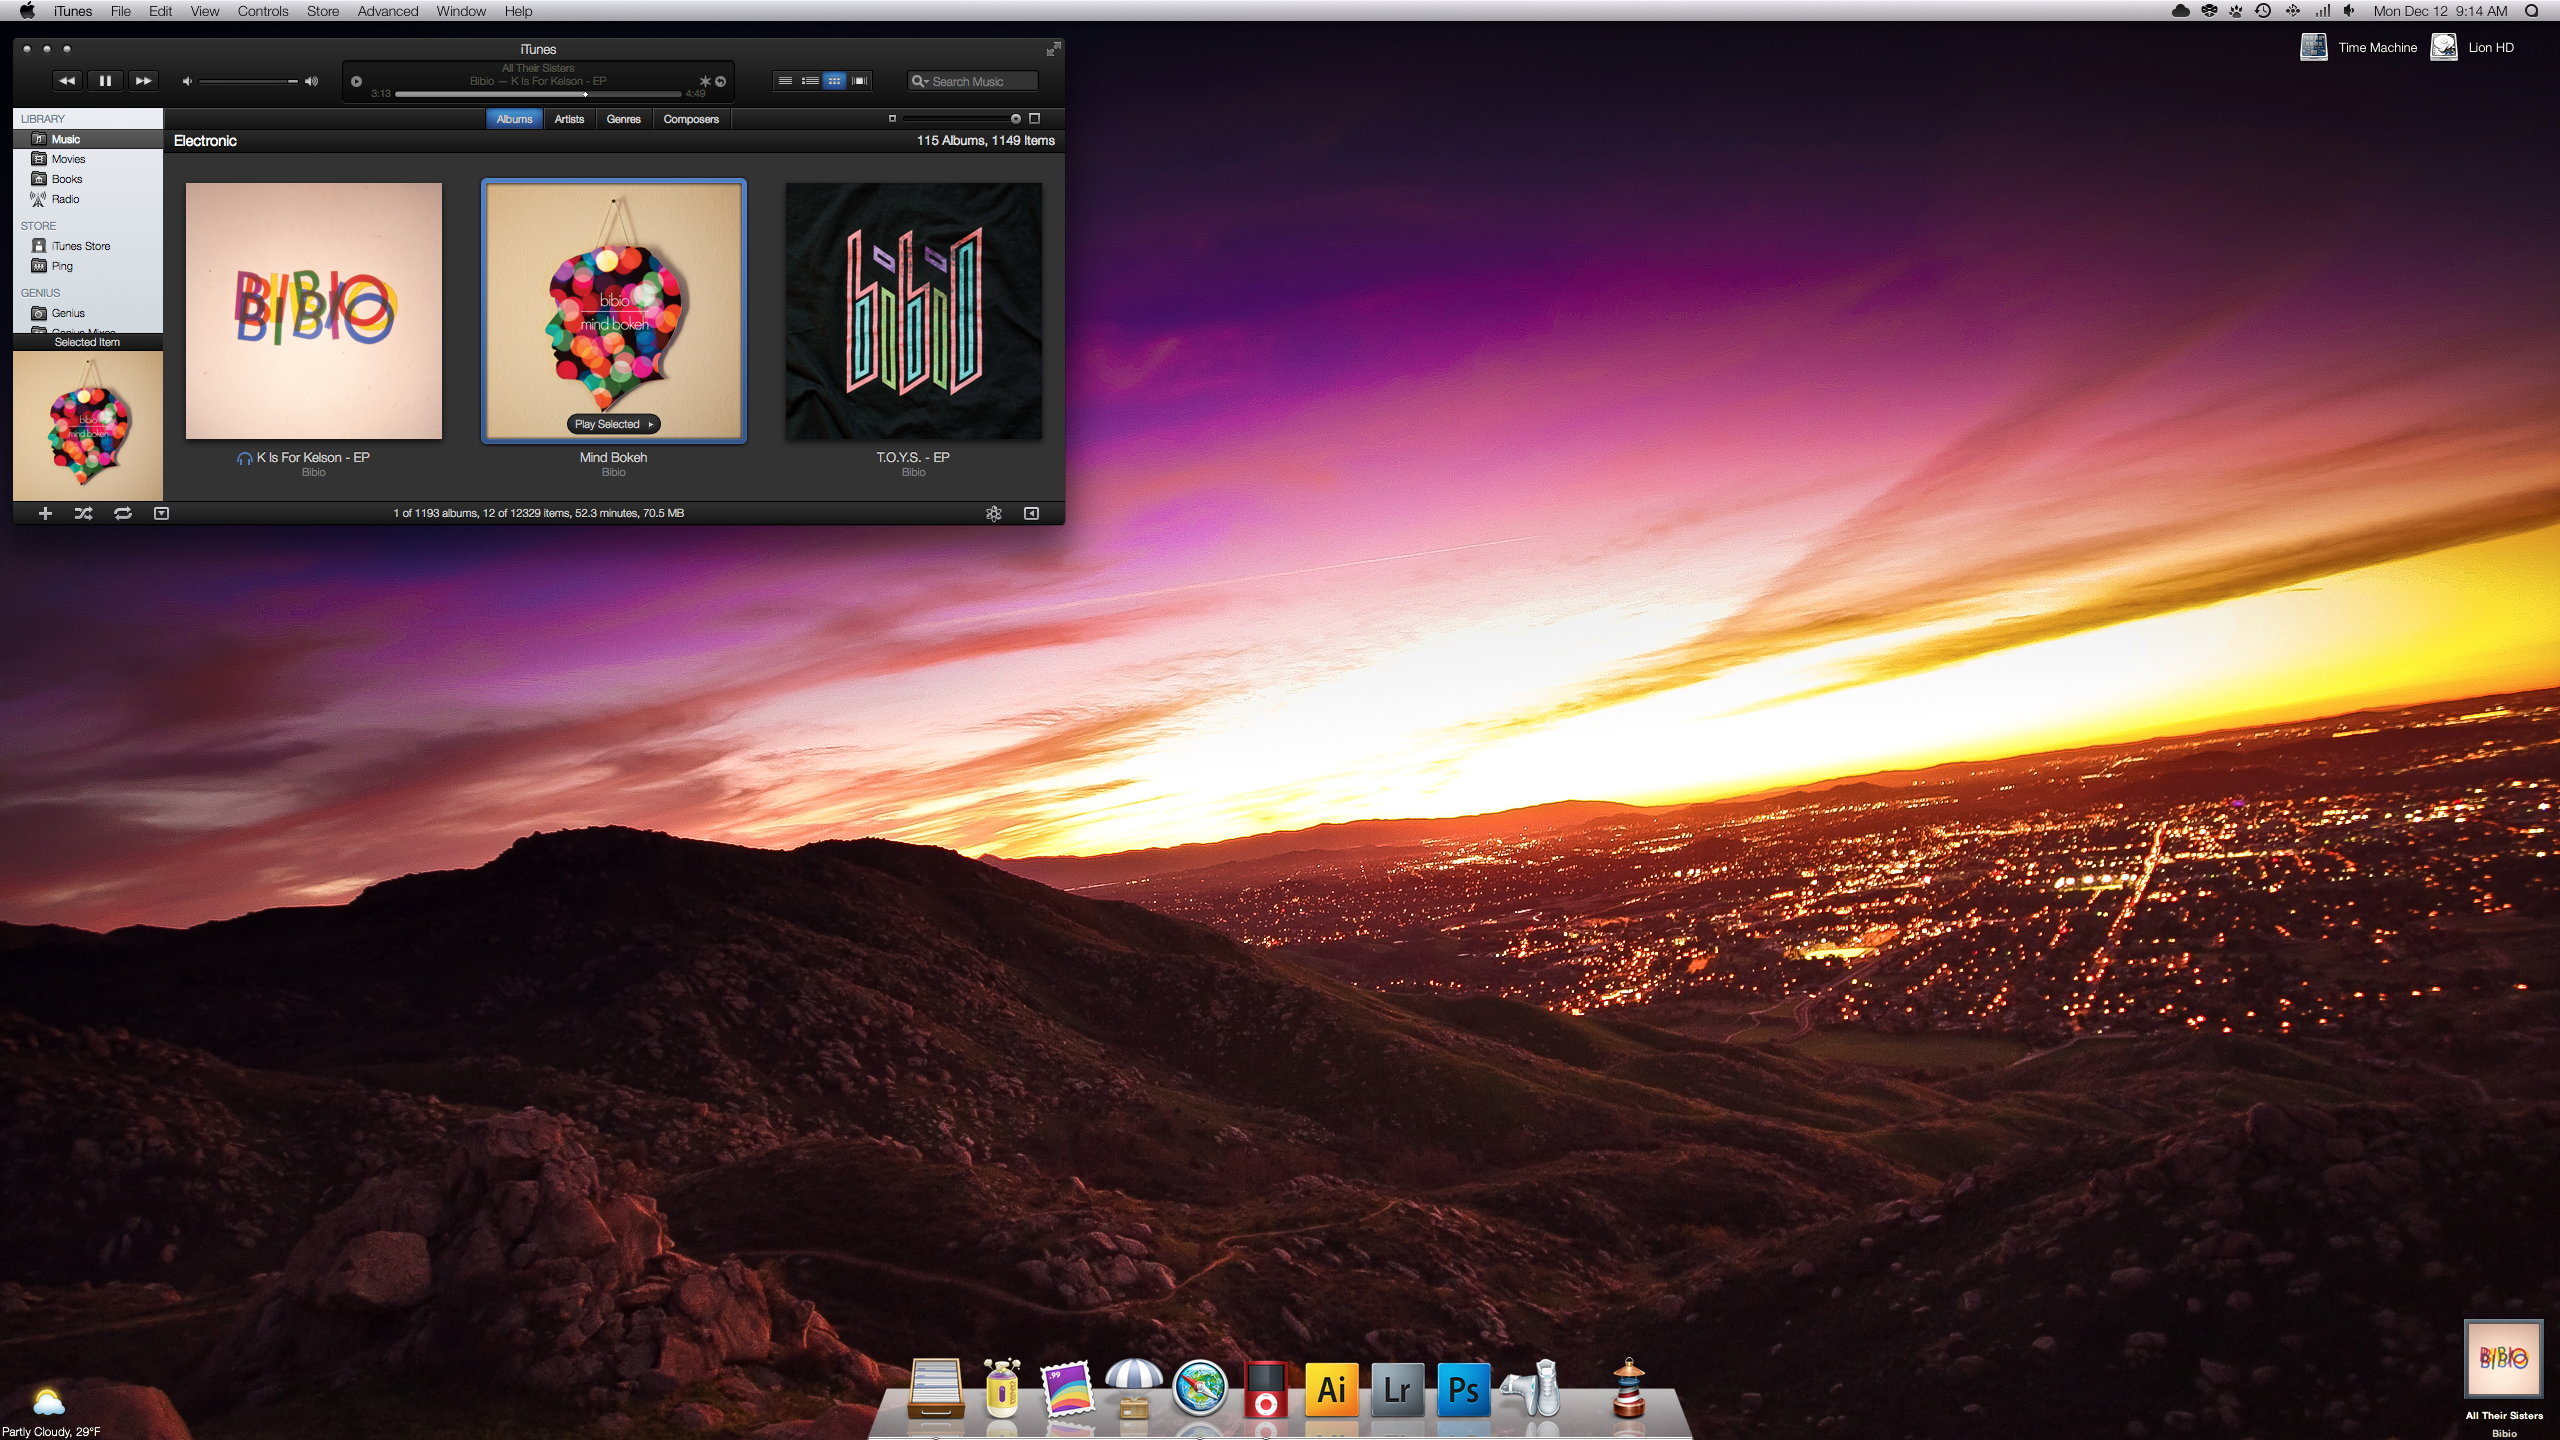Image resolution: width=2560 pixels, height=1440 pixels.
Task: Click the paw print menu bar icon
Action: point(2236,11)
